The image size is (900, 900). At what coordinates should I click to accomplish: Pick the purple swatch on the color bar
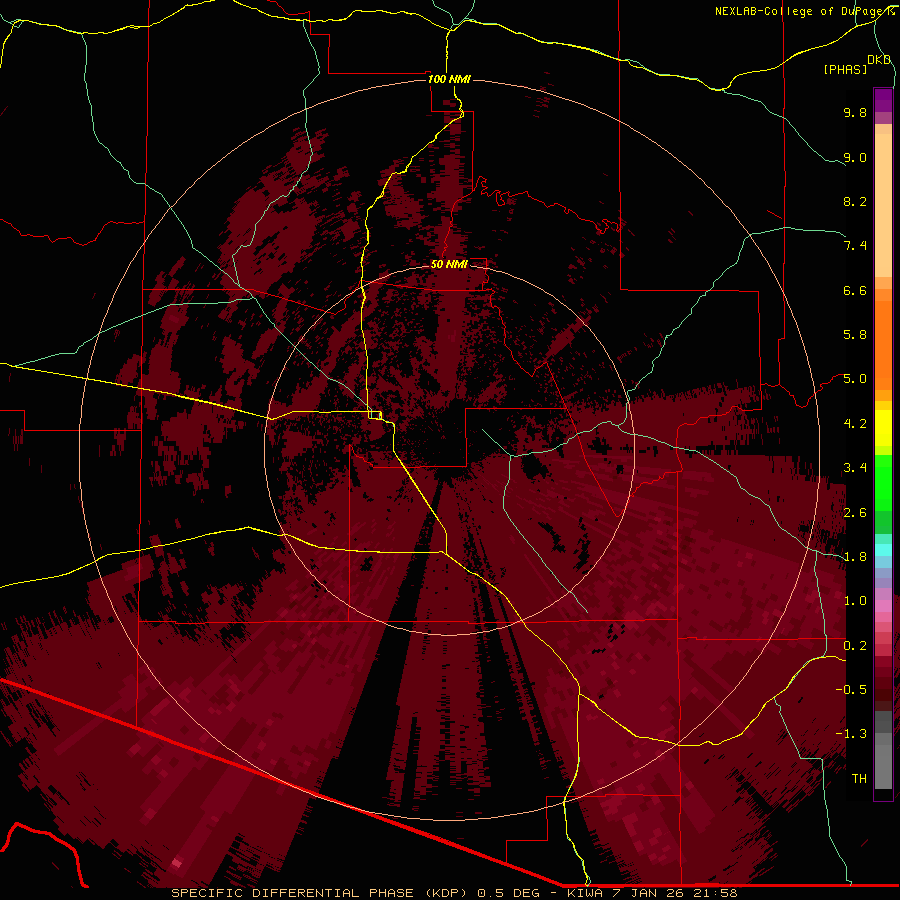tap(883, 100)
